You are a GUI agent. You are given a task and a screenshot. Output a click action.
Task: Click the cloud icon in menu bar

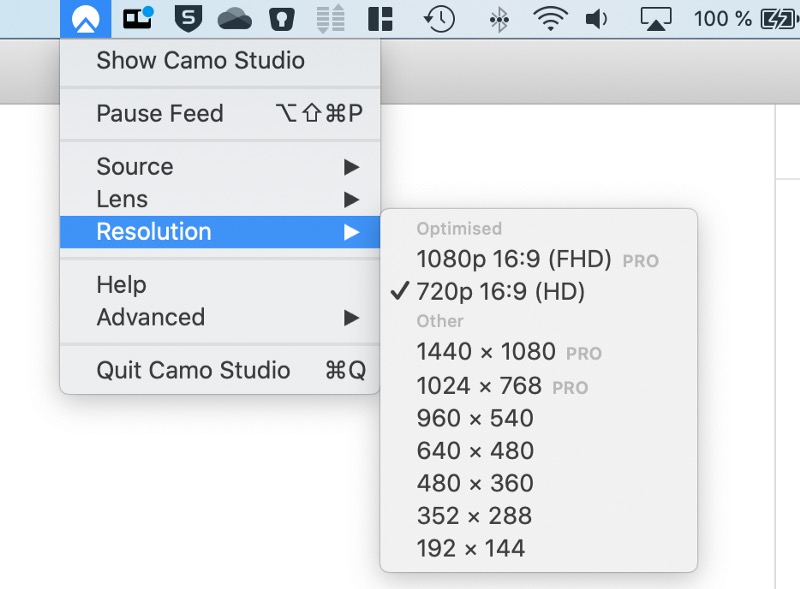234,19
